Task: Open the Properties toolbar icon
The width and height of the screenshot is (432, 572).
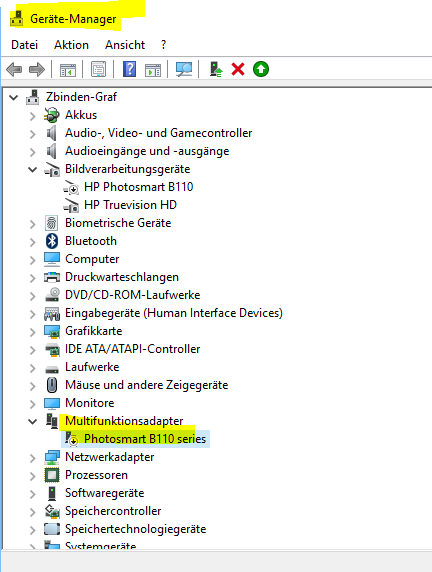Action: pyautogui.click(x=99, y=69)
